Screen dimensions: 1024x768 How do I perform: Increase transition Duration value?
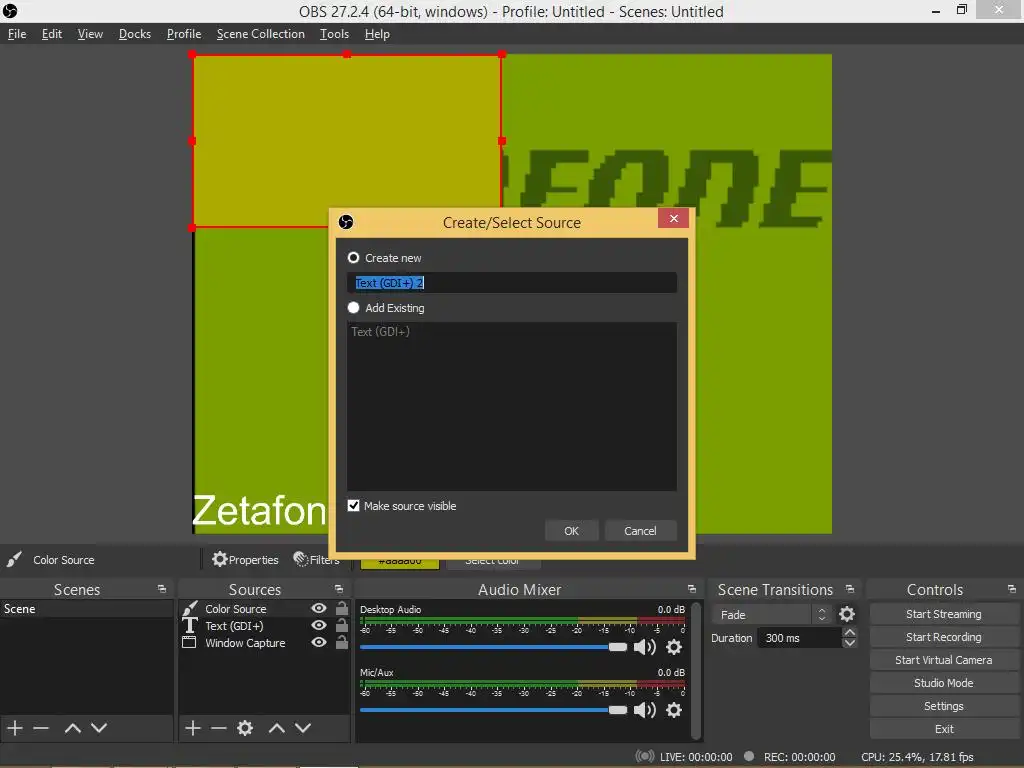pyautogui.click(x=850, y=632)
